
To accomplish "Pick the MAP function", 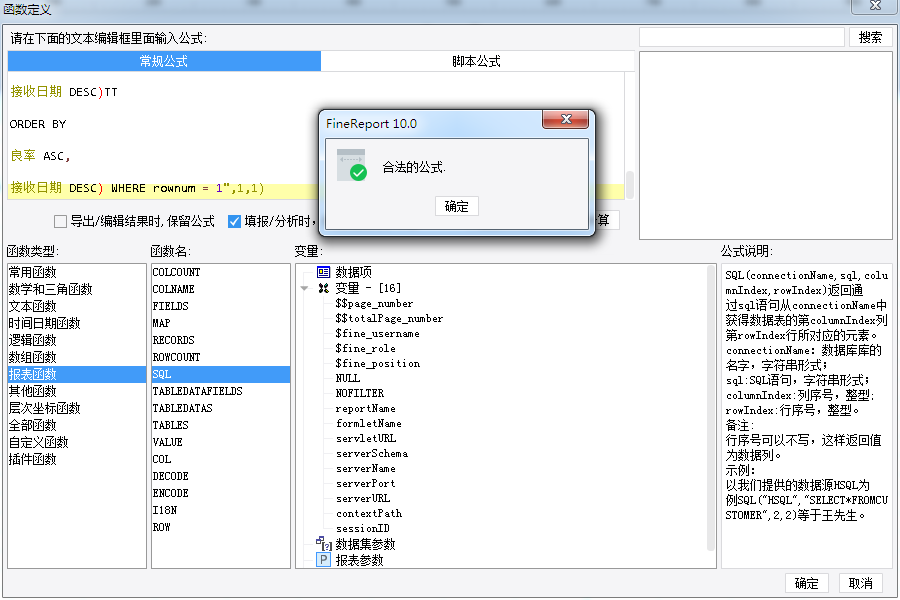I will pos(220,323).
